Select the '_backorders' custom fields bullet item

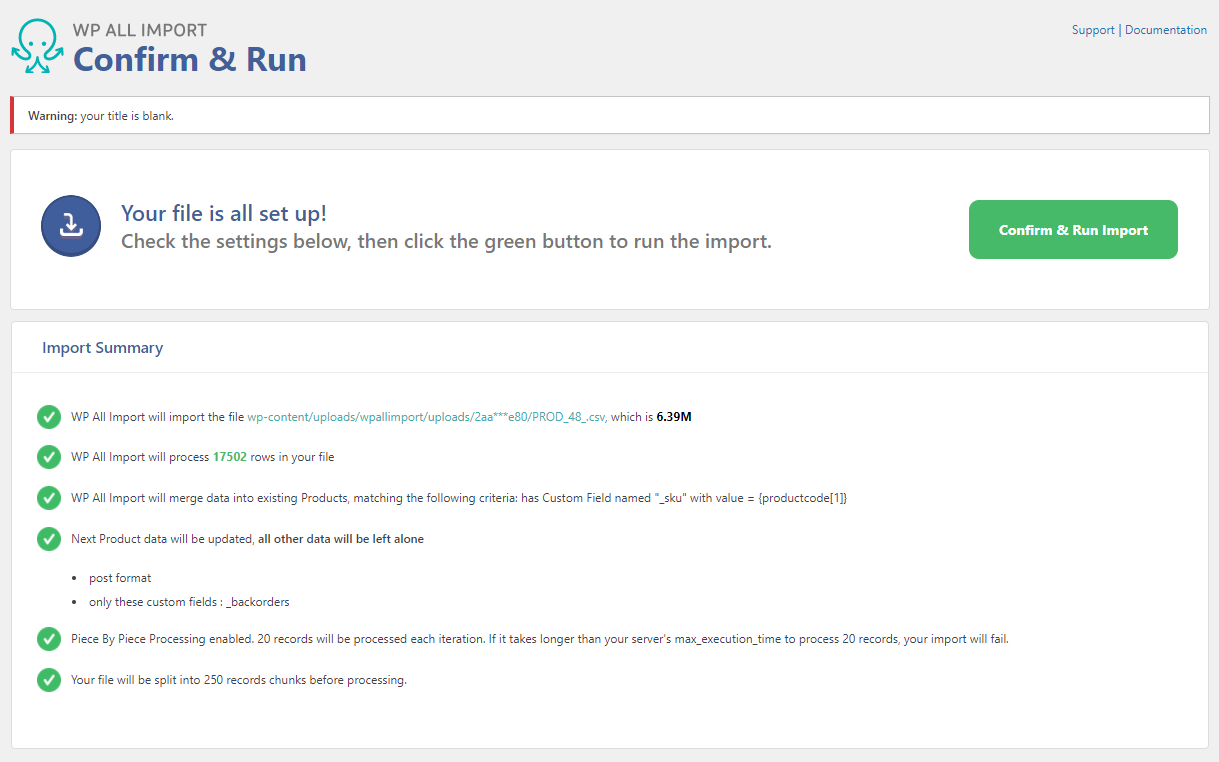point(189,602)
